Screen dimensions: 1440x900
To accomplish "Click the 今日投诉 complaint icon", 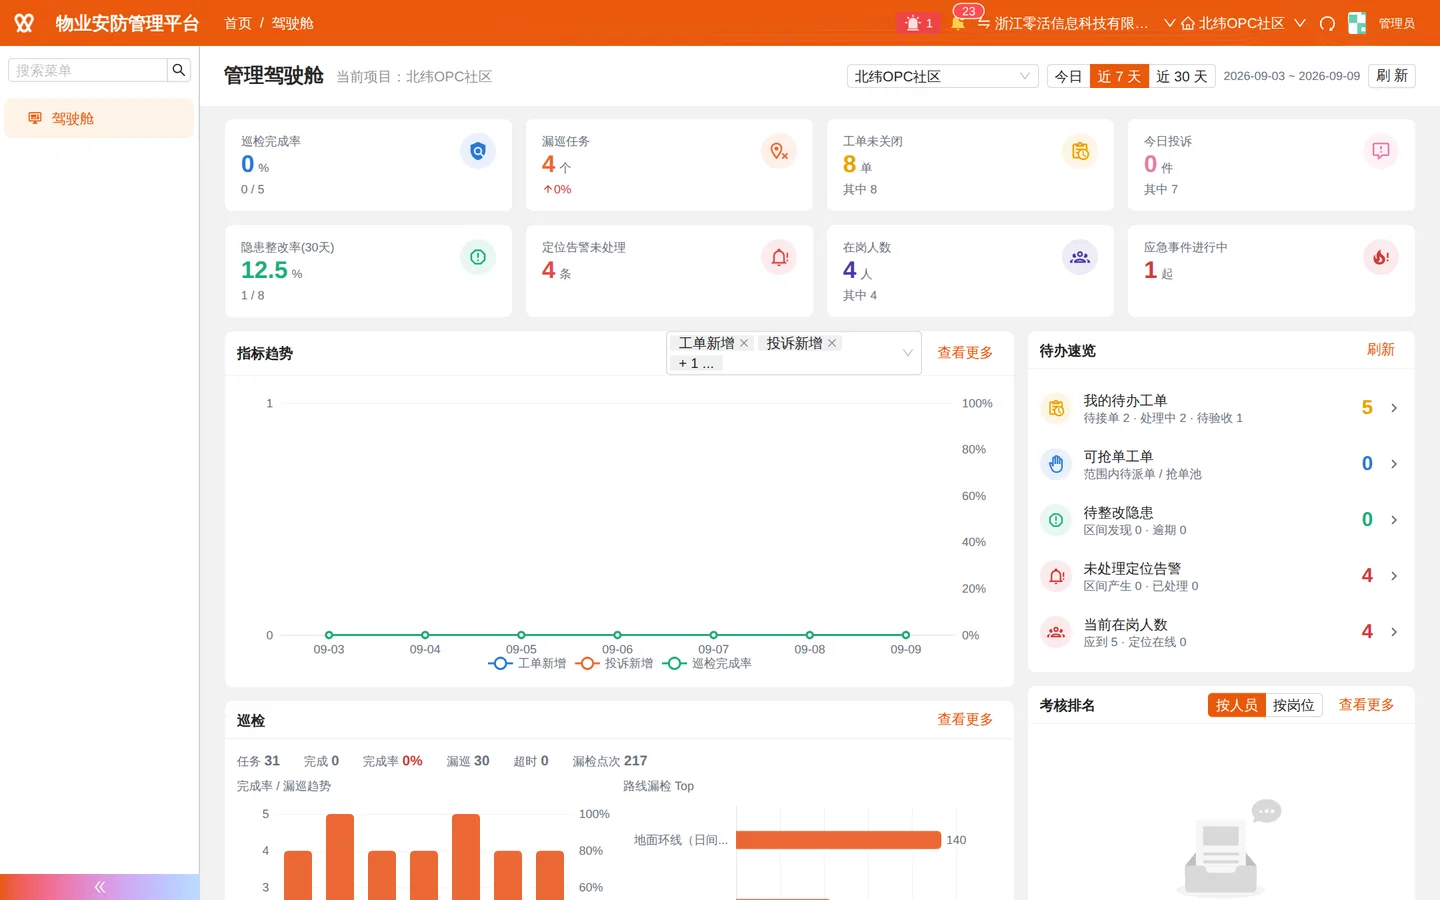I will 1381,151.
